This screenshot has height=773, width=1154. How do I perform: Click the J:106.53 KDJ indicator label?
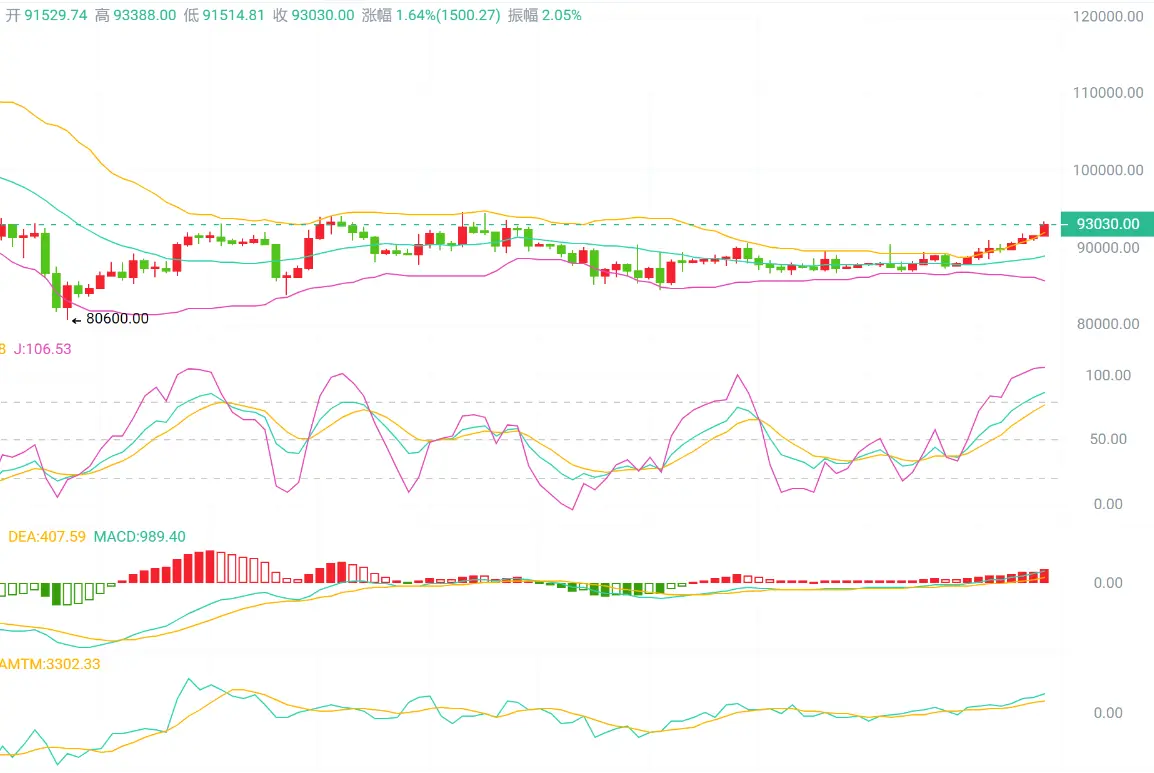43,349
